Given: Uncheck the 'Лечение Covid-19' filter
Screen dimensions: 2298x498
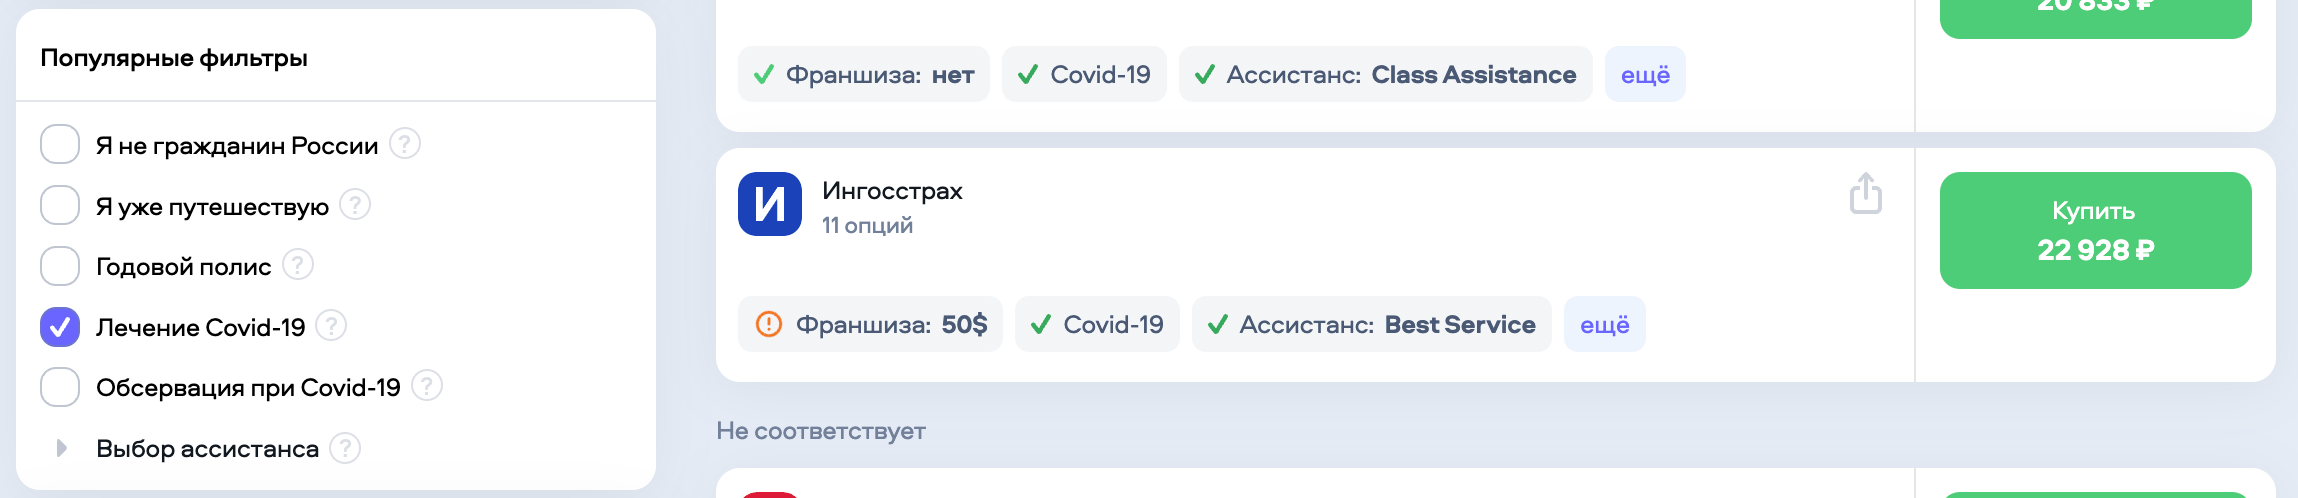Looking at the screenshot, I should (60, 326).
